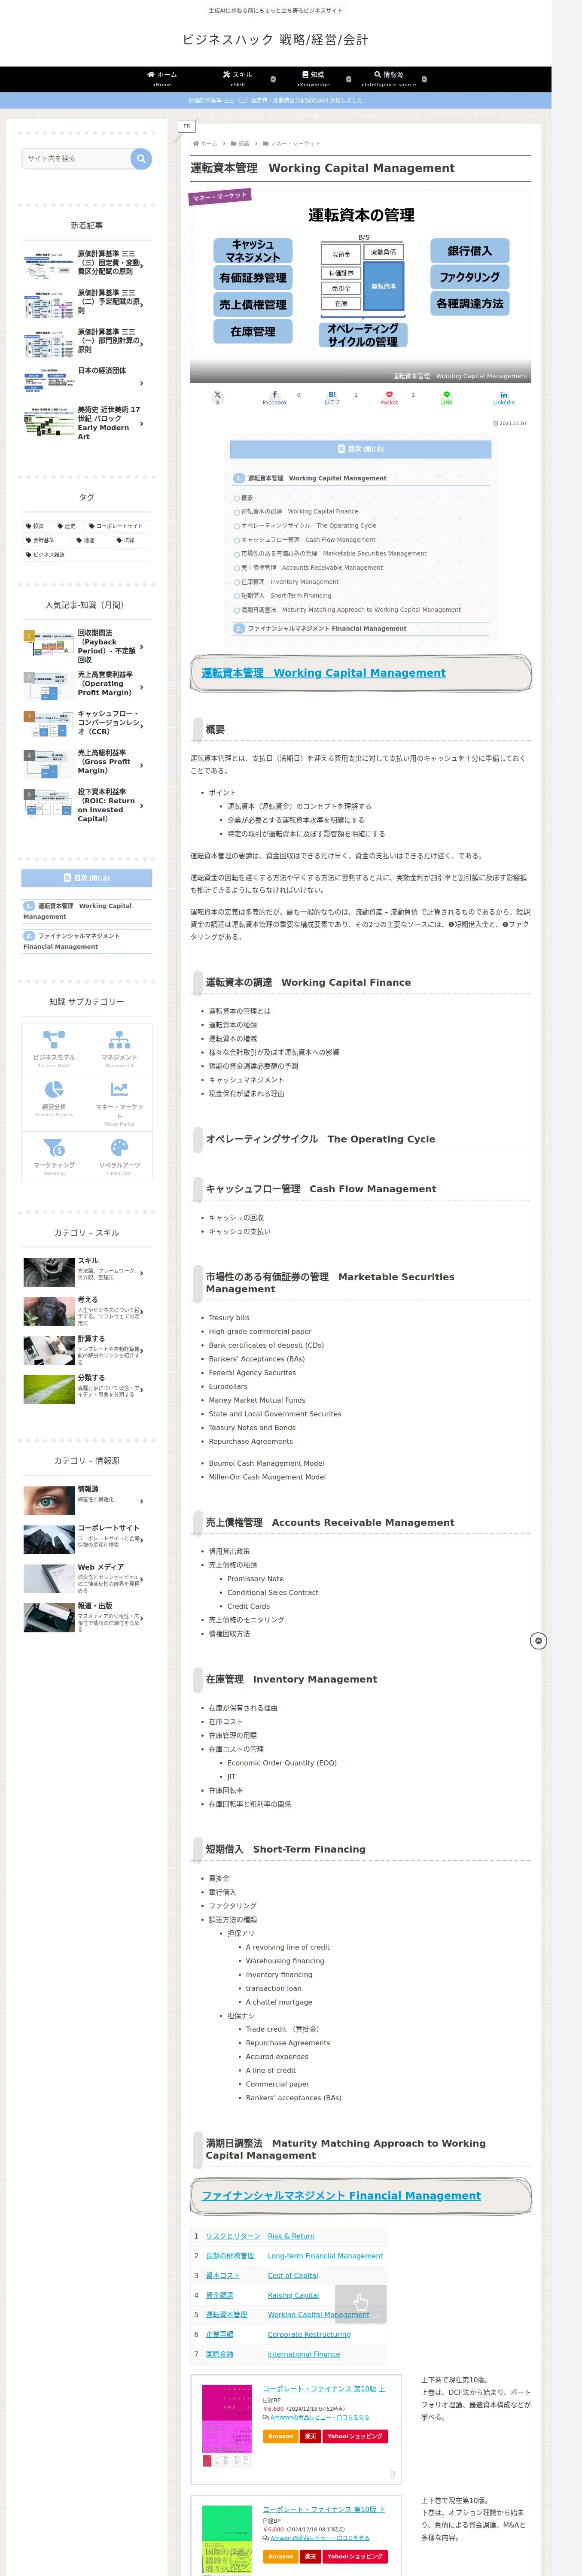
Task: Click the サイト内を検索 search field
Action: pyautogui.click(x=76, y=158)
